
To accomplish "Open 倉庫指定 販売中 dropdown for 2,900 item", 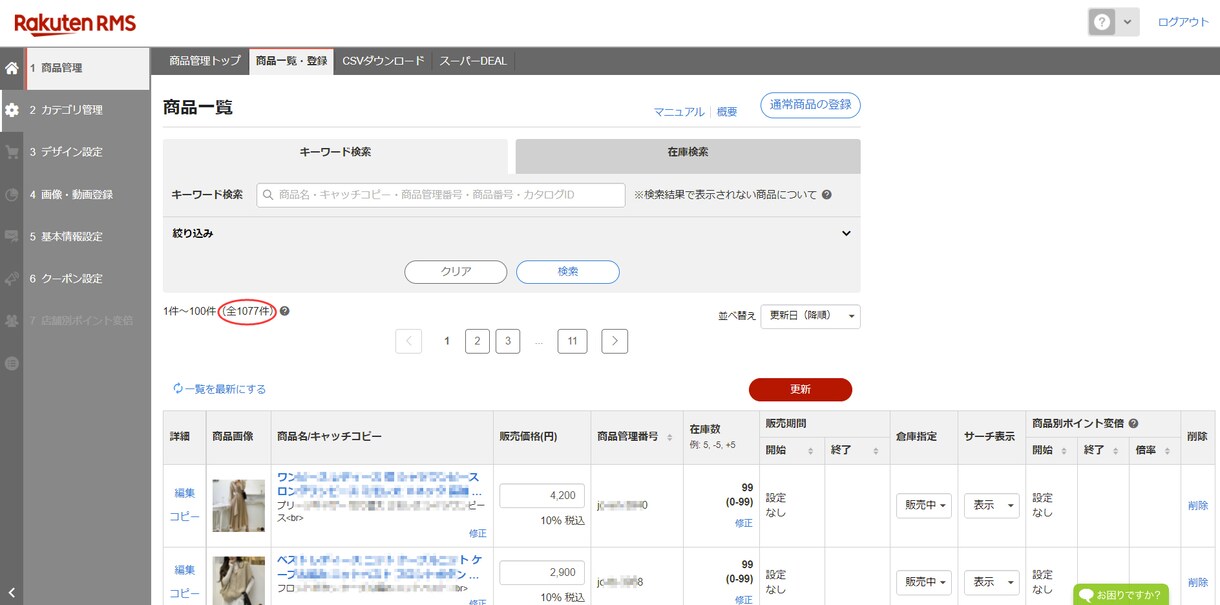I will (923, 582).
